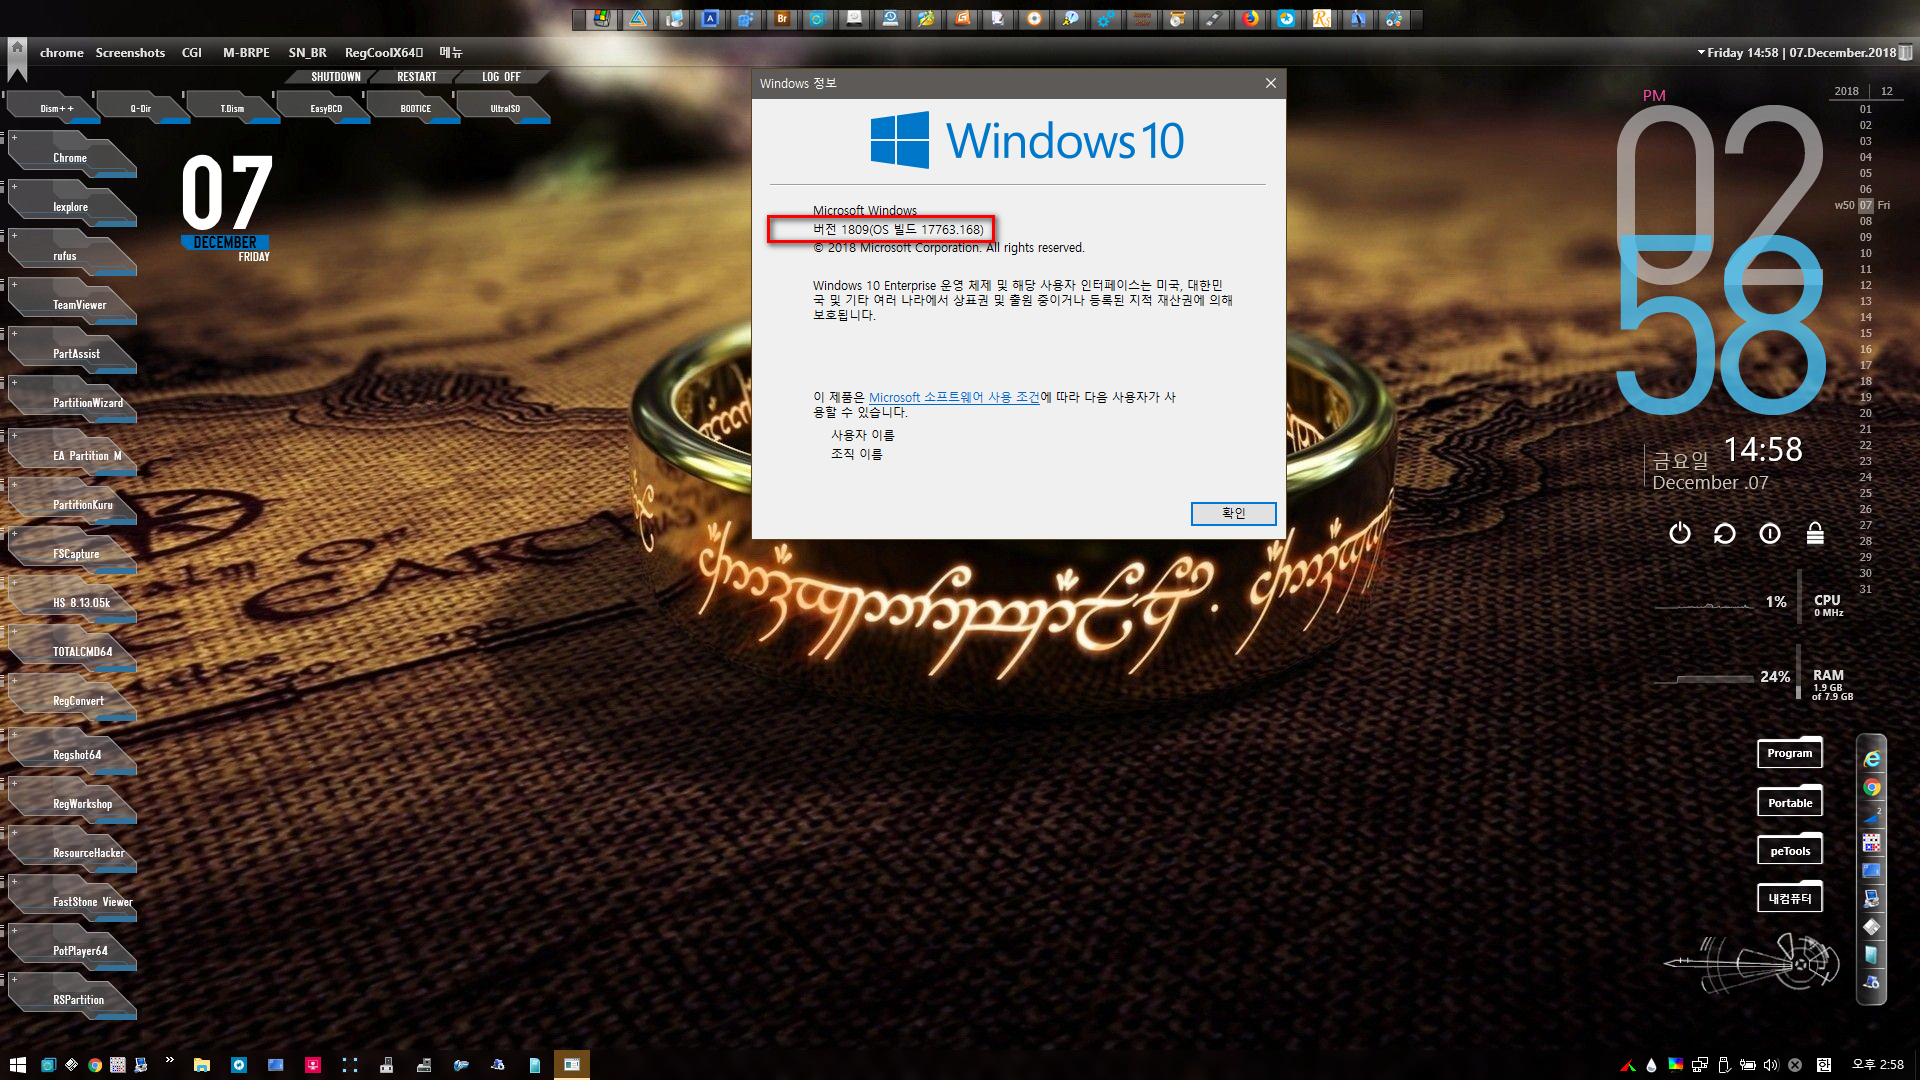Open Firefox icon in top dock
Viewport: 1920px width, 1080px height.
(1250, 18)
